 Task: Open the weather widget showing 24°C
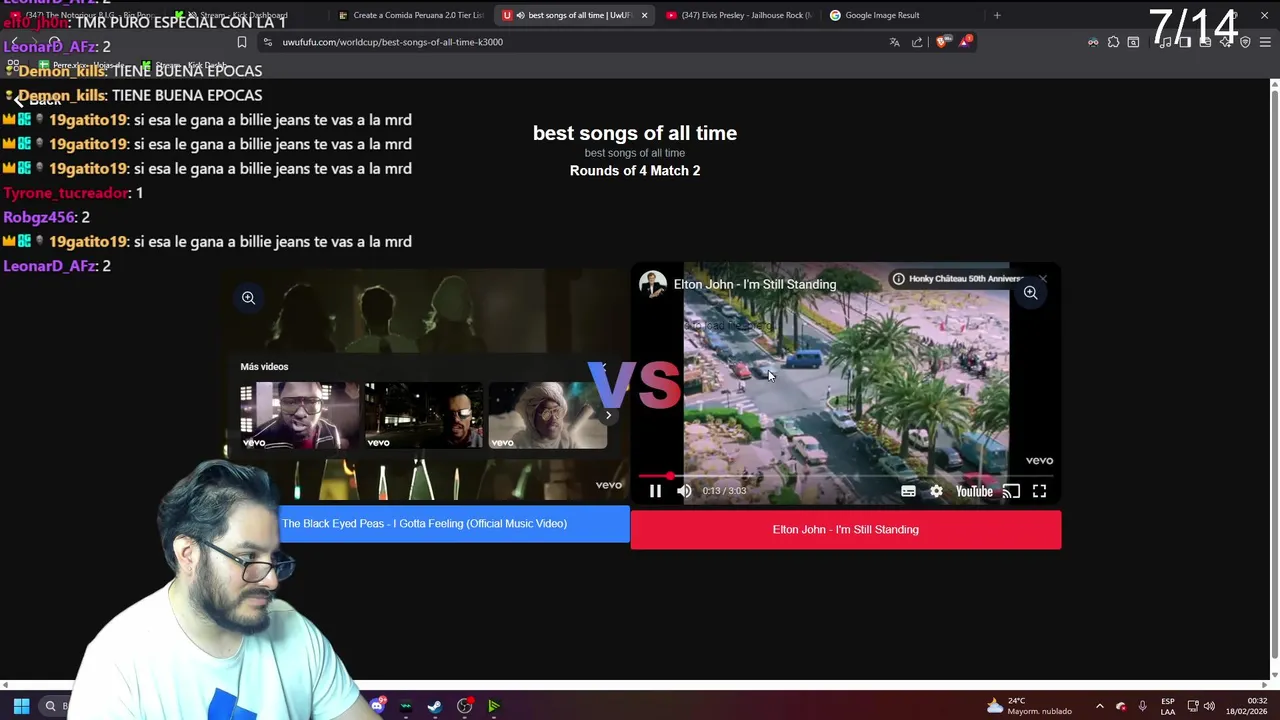coord(1029,706)
